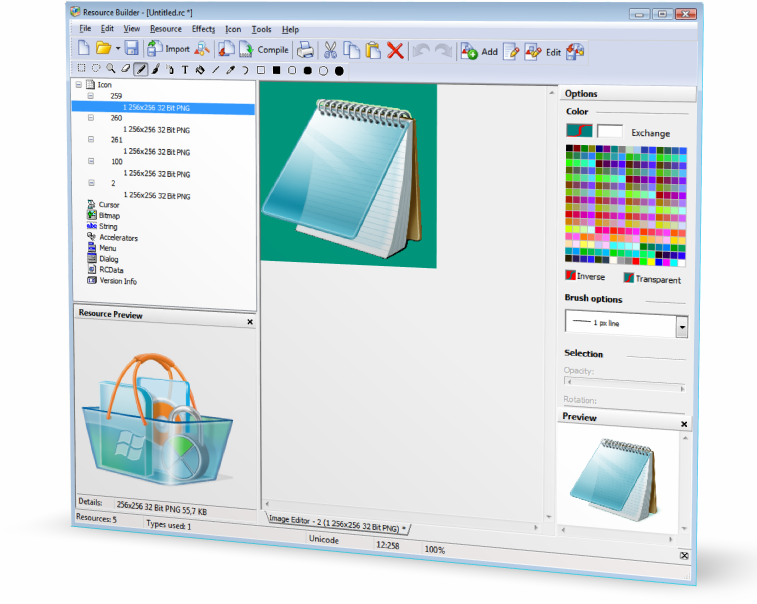Open the Brush options line dropdown
Image resolution: width=757 pixels, height=604 pixels.
click(x=681, y=326)
